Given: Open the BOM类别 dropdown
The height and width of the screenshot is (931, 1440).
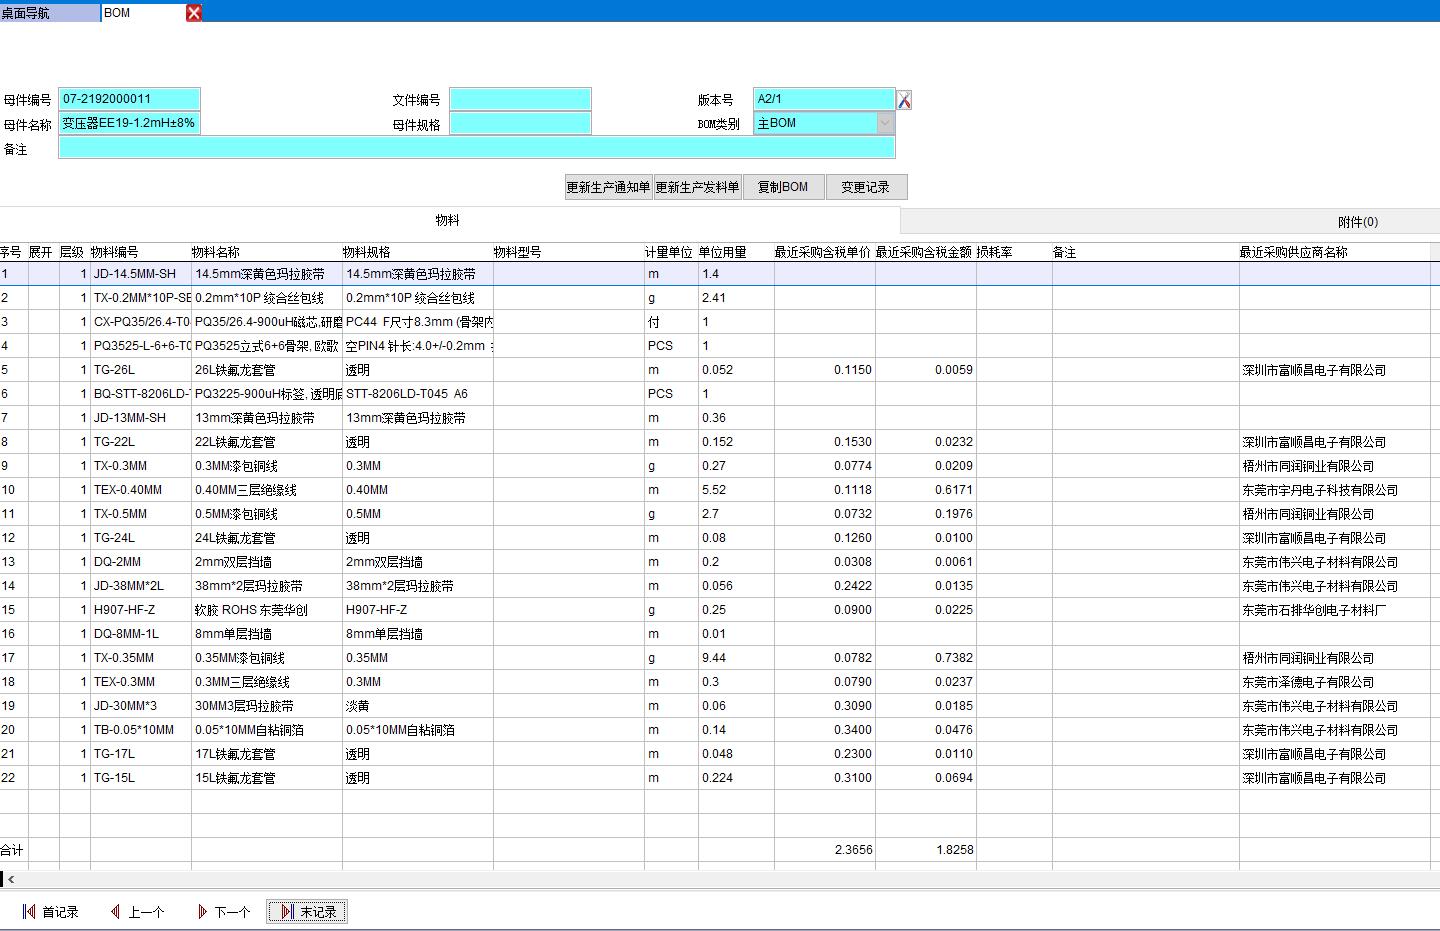Looking at the screenshot, I should tap(885, 123).
